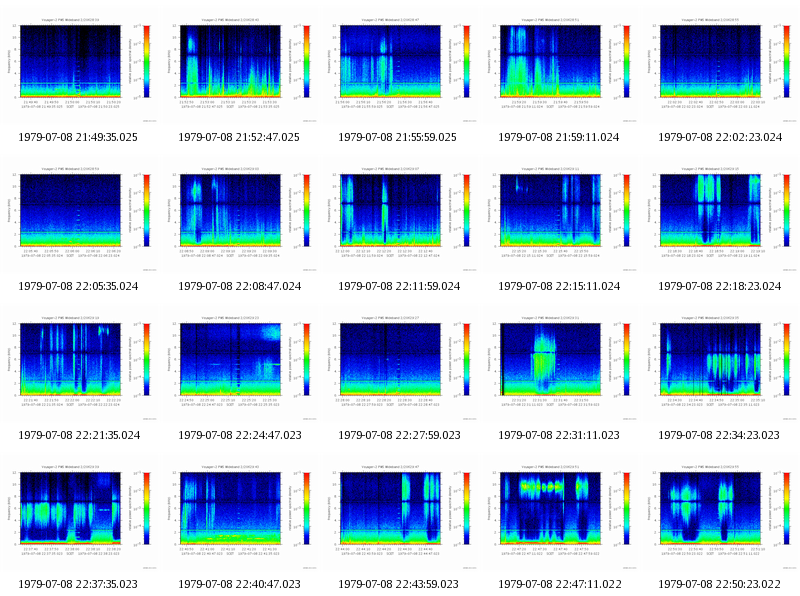The image size is (800, 596).
Task: Select the 22:31:11.023 spectrogram image
Action: pos(560,365)
